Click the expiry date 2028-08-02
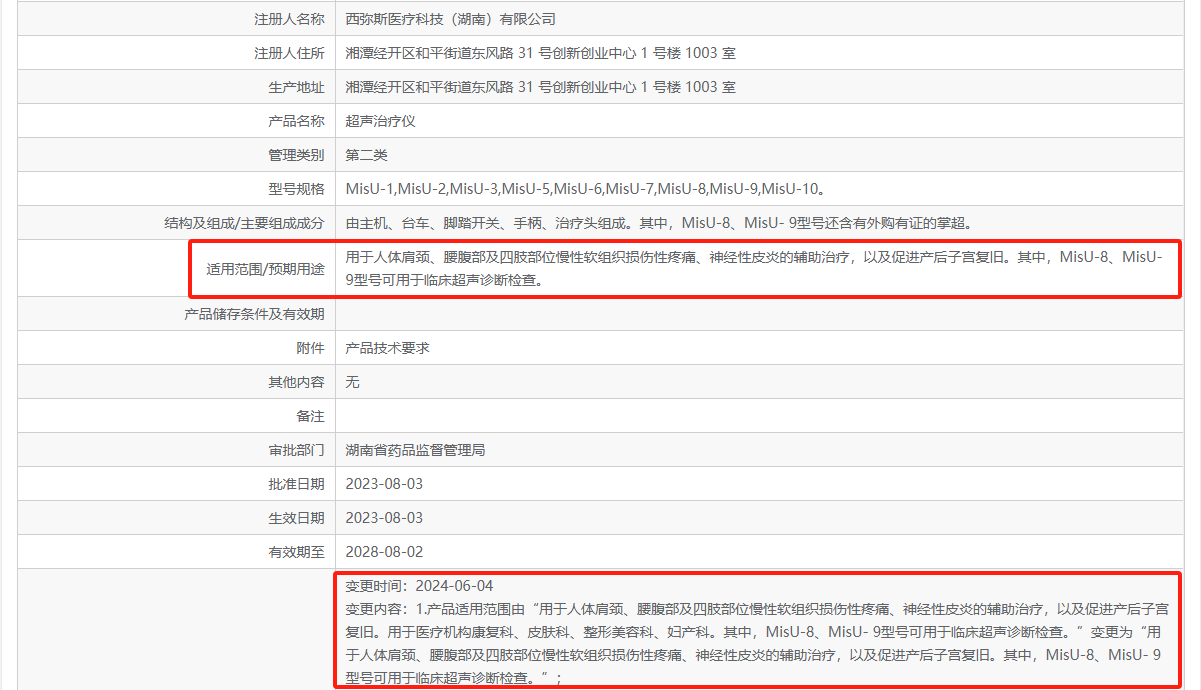Viewport: 1201px width, 690px height. click(384, 552)
